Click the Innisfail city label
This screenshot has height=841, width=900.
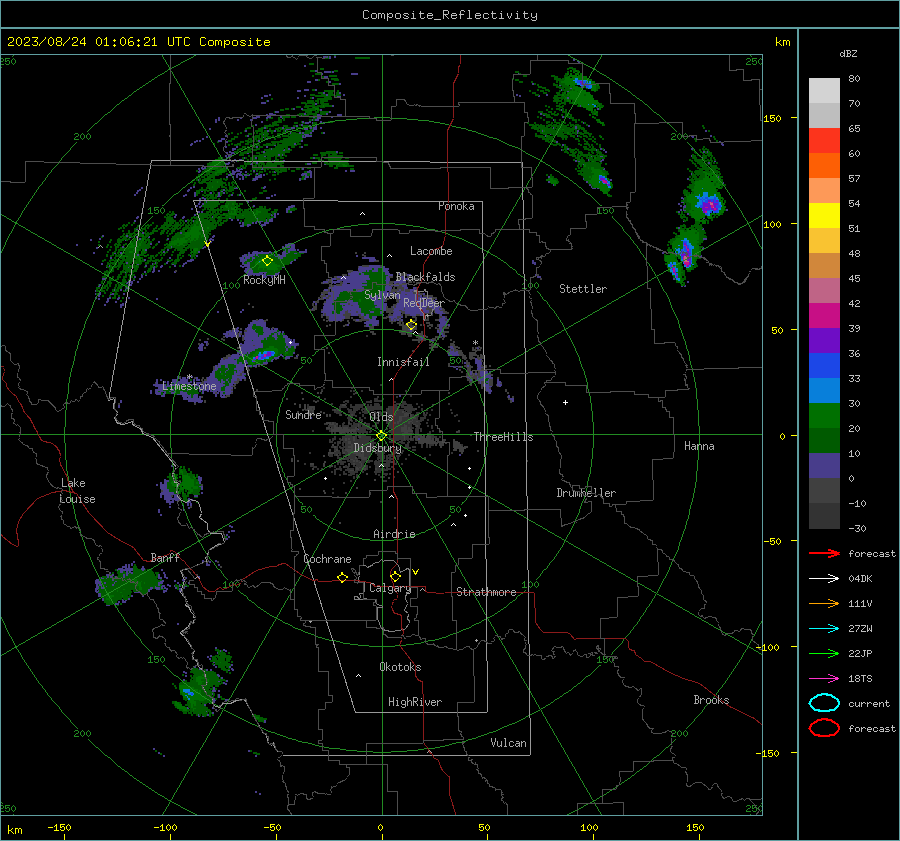click(x=403, y=362)
